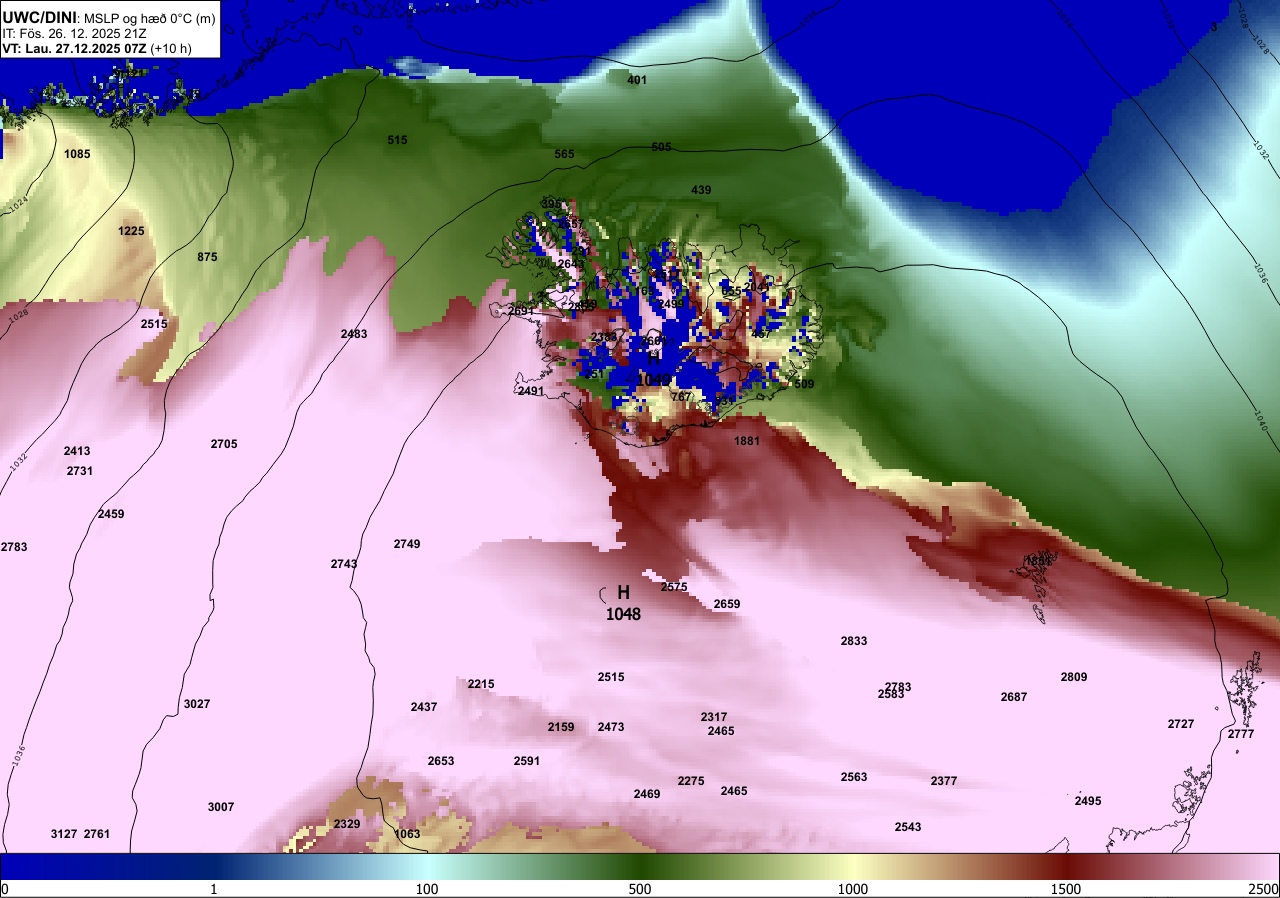
Task: Click the height value '505'
Action: tap(661, 147)
